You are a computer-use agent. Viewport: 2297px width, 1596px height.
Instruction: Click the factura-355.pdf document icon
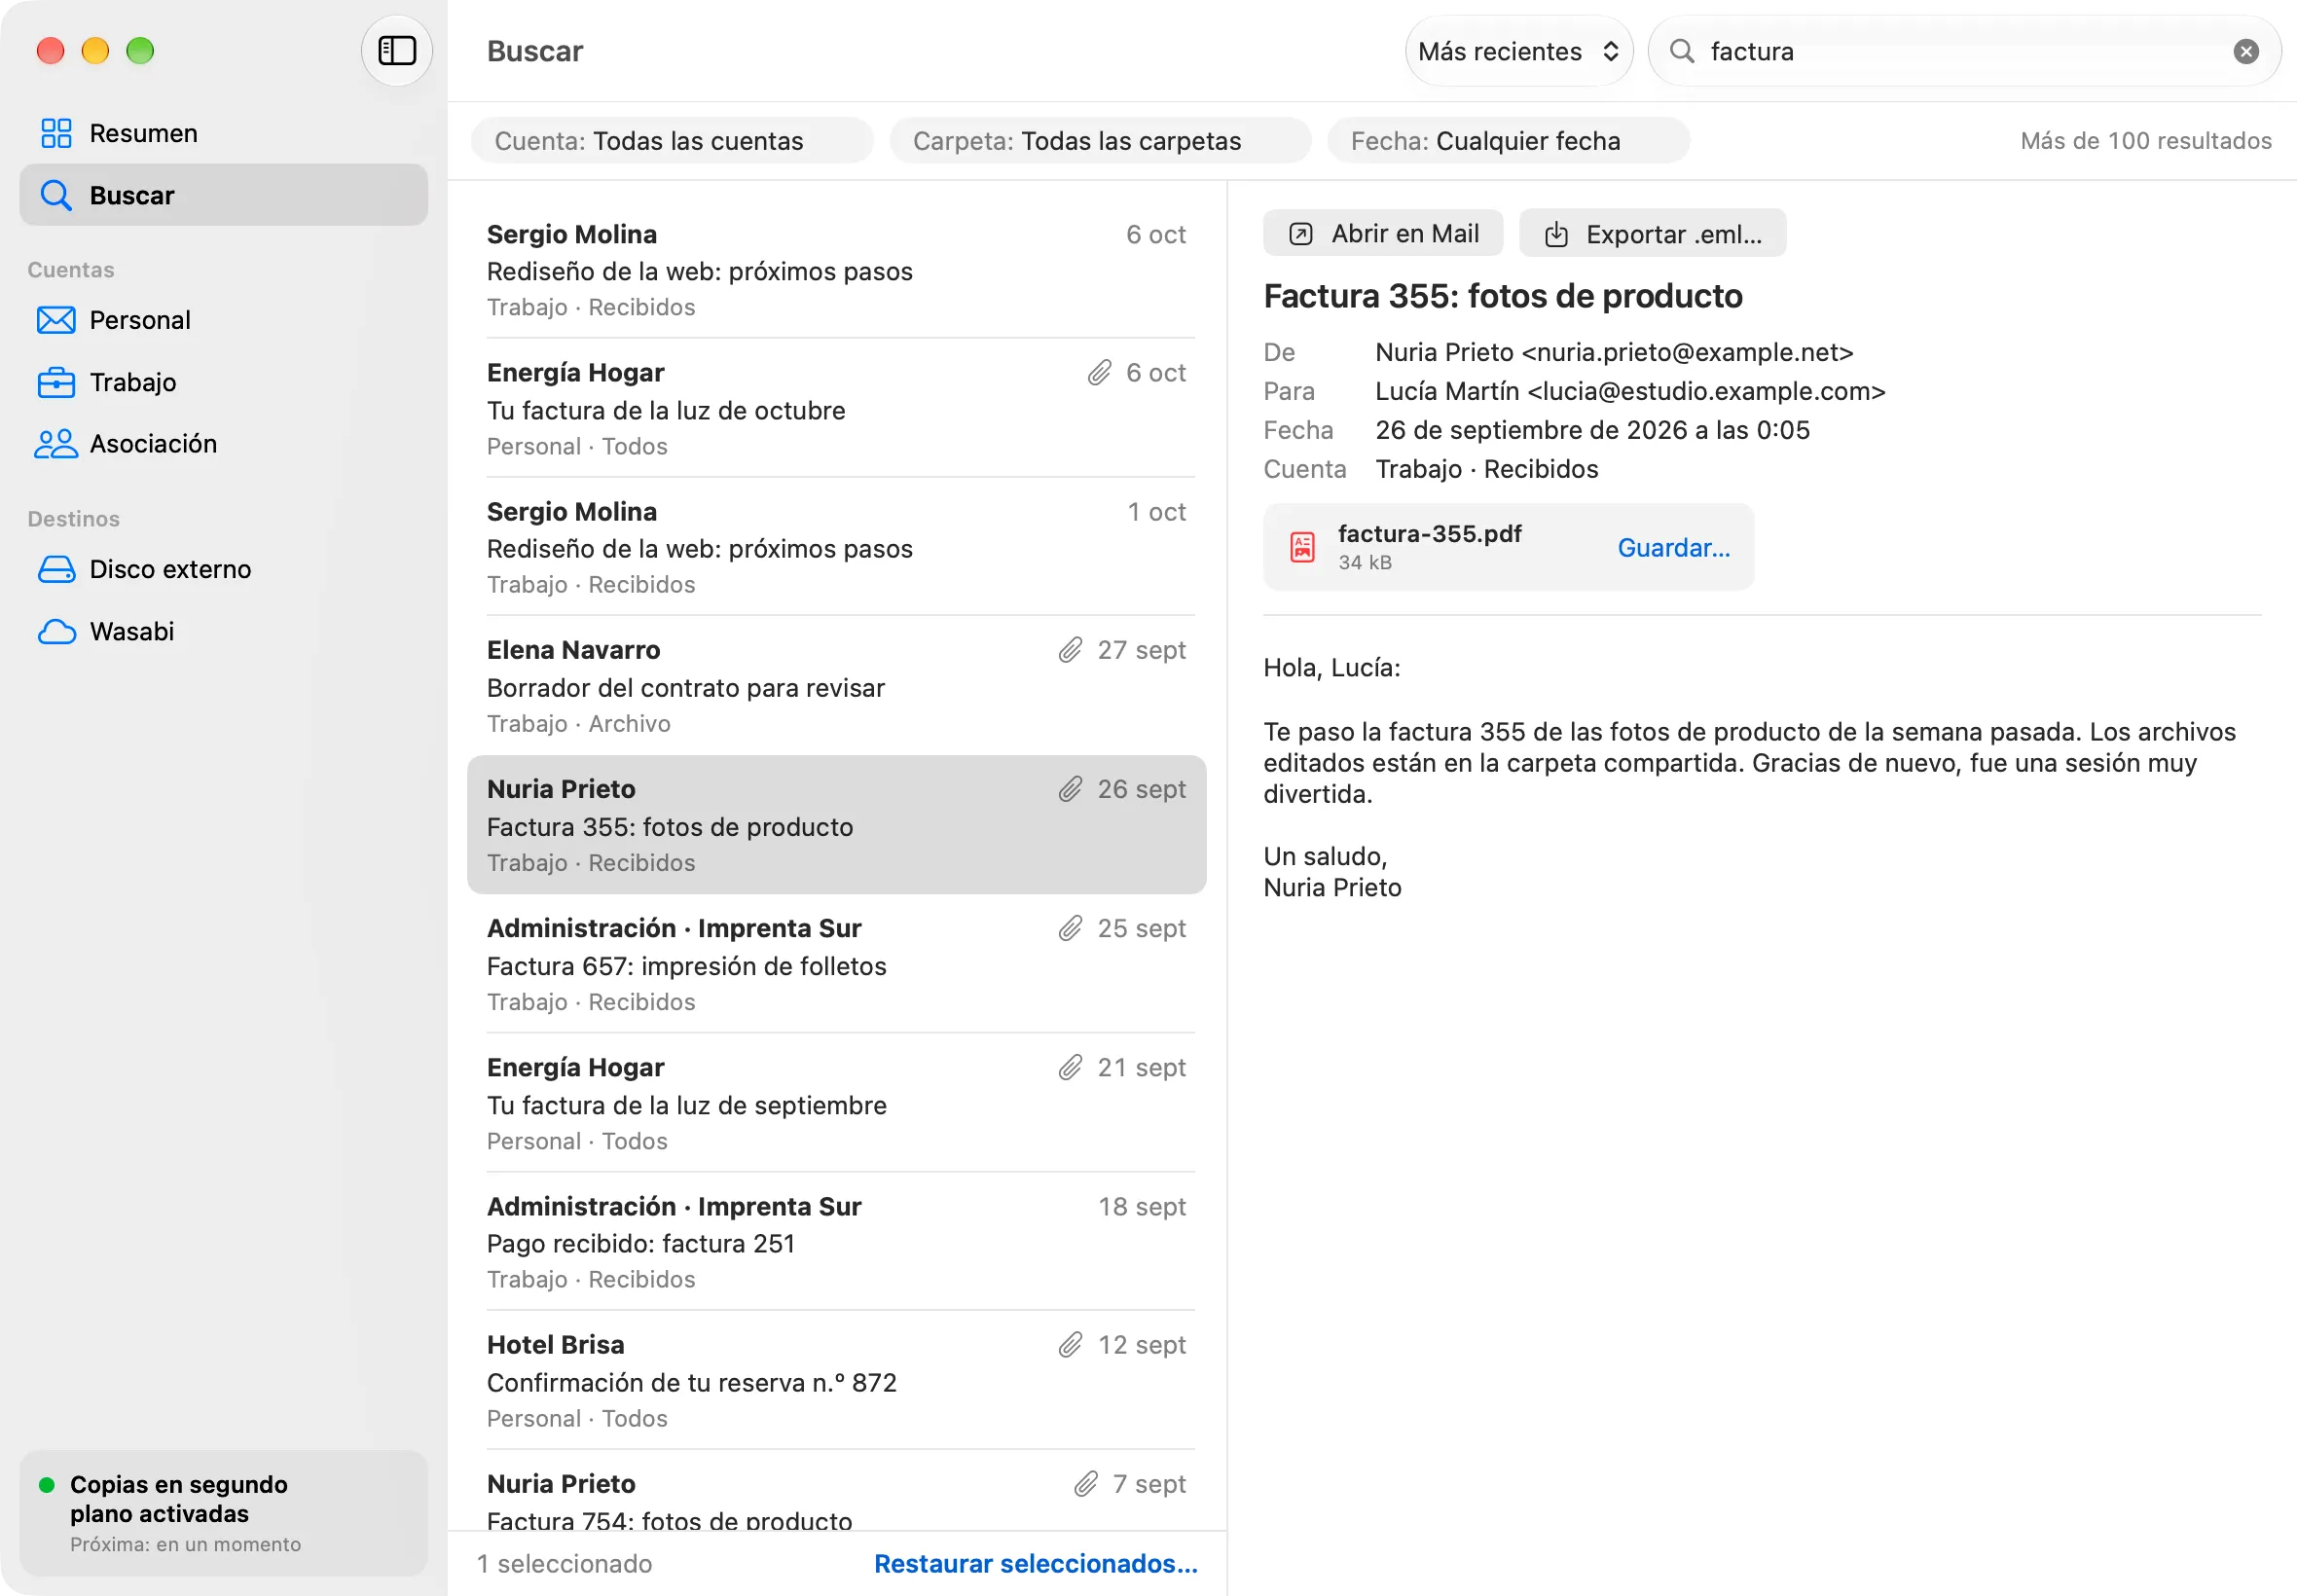1302,547
